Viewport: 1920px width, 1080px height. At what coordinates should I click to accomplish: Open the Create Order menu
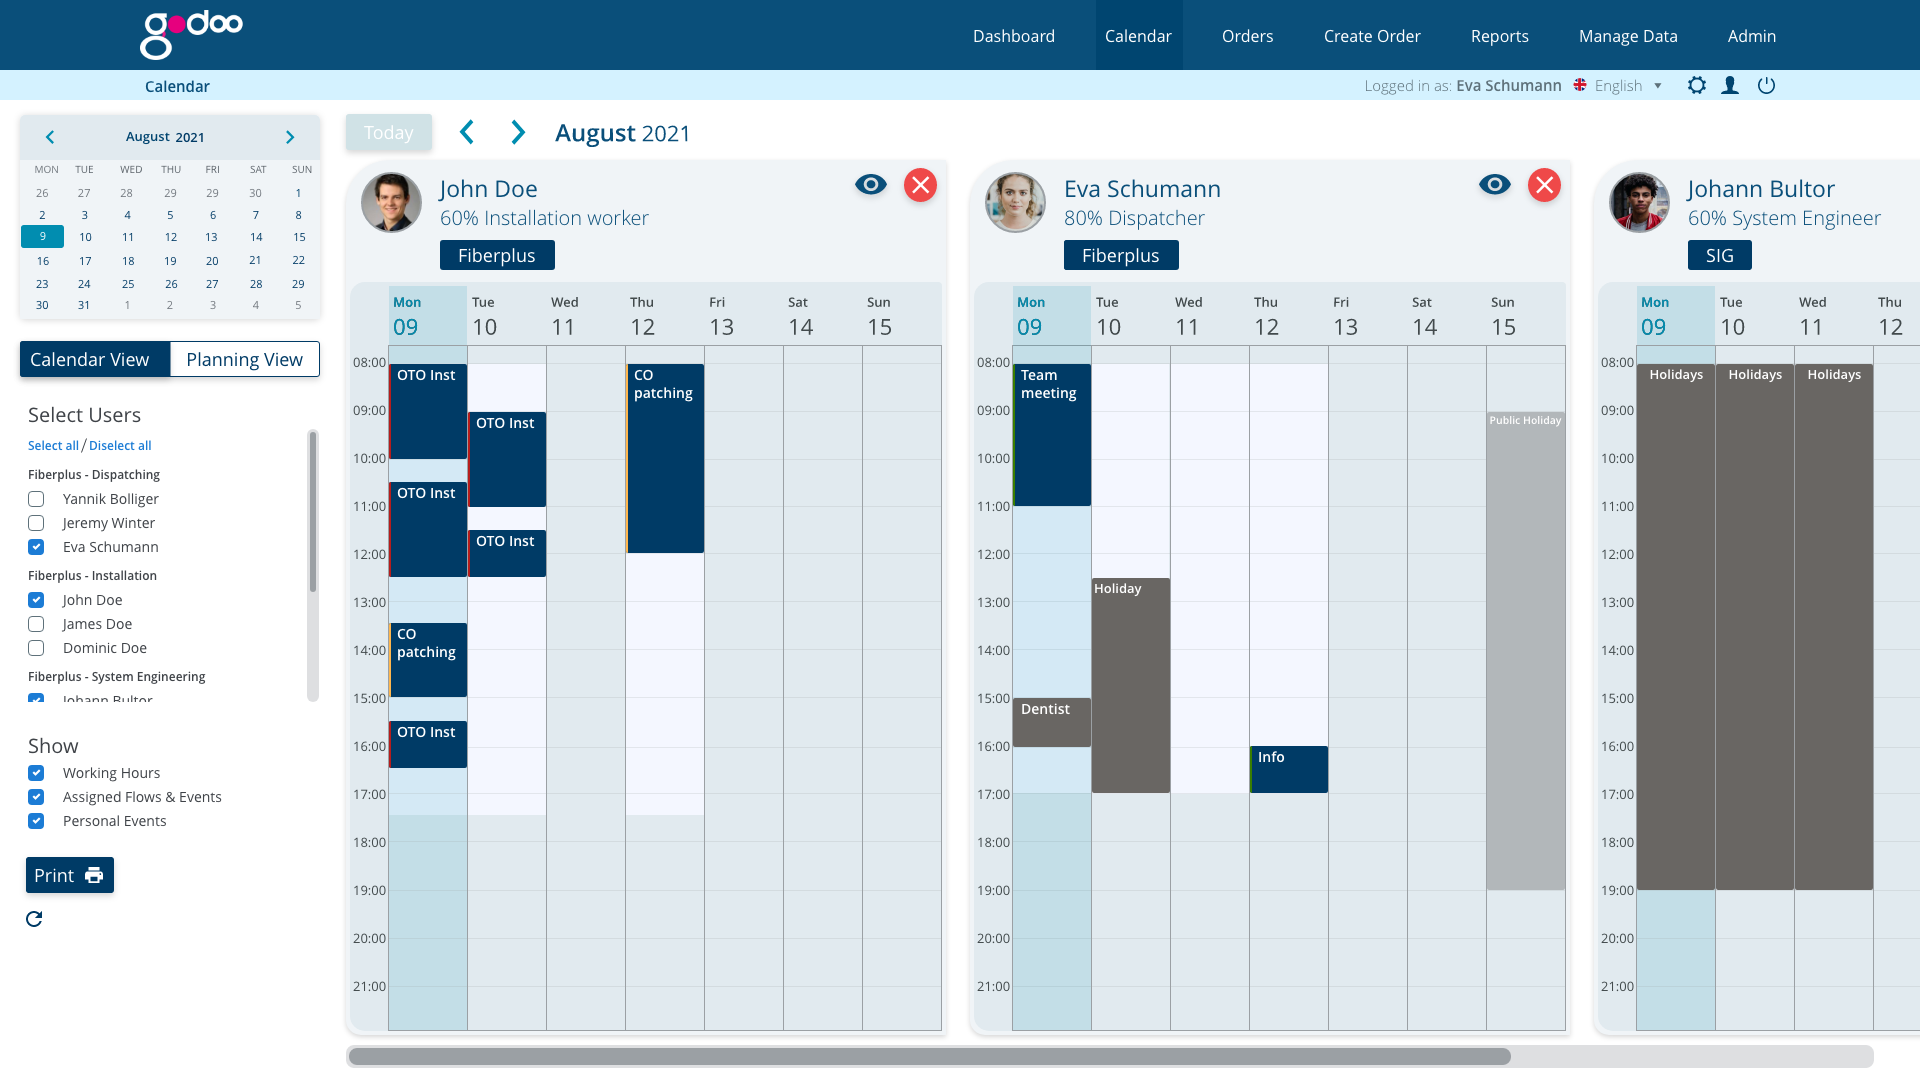click(x=1372, y=36)
